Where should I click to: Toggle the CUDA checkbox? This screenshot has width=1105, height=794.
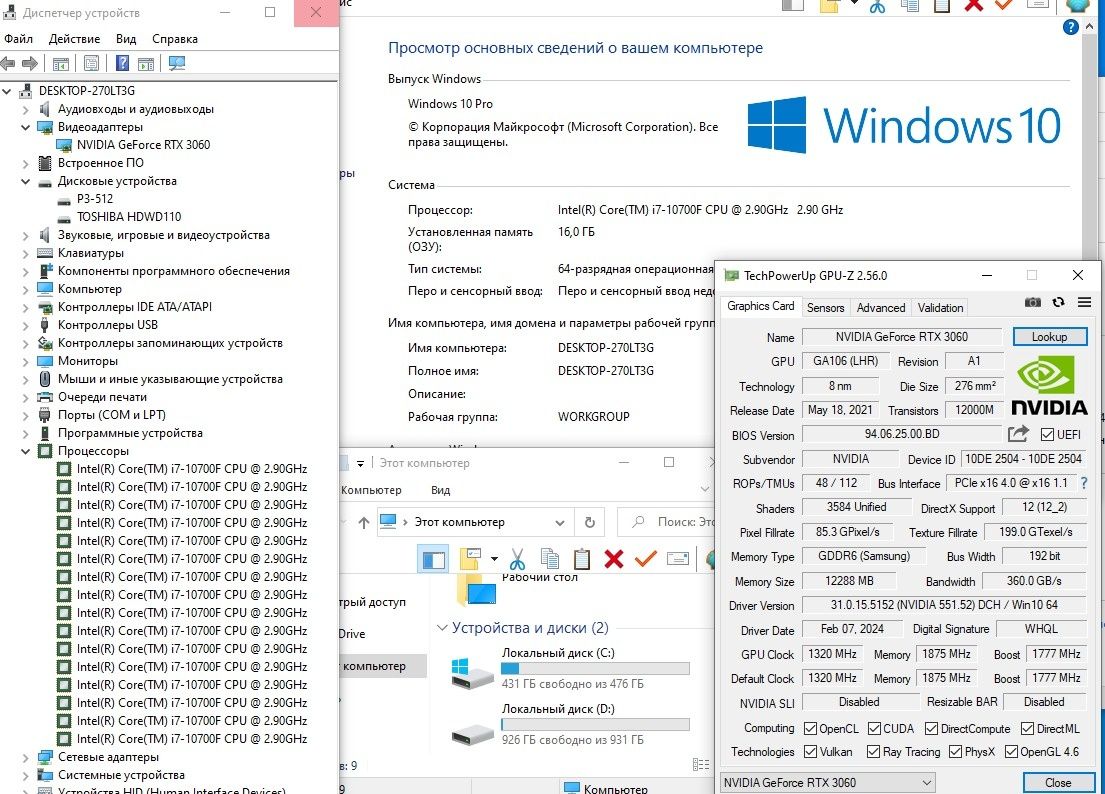(875, 728)
